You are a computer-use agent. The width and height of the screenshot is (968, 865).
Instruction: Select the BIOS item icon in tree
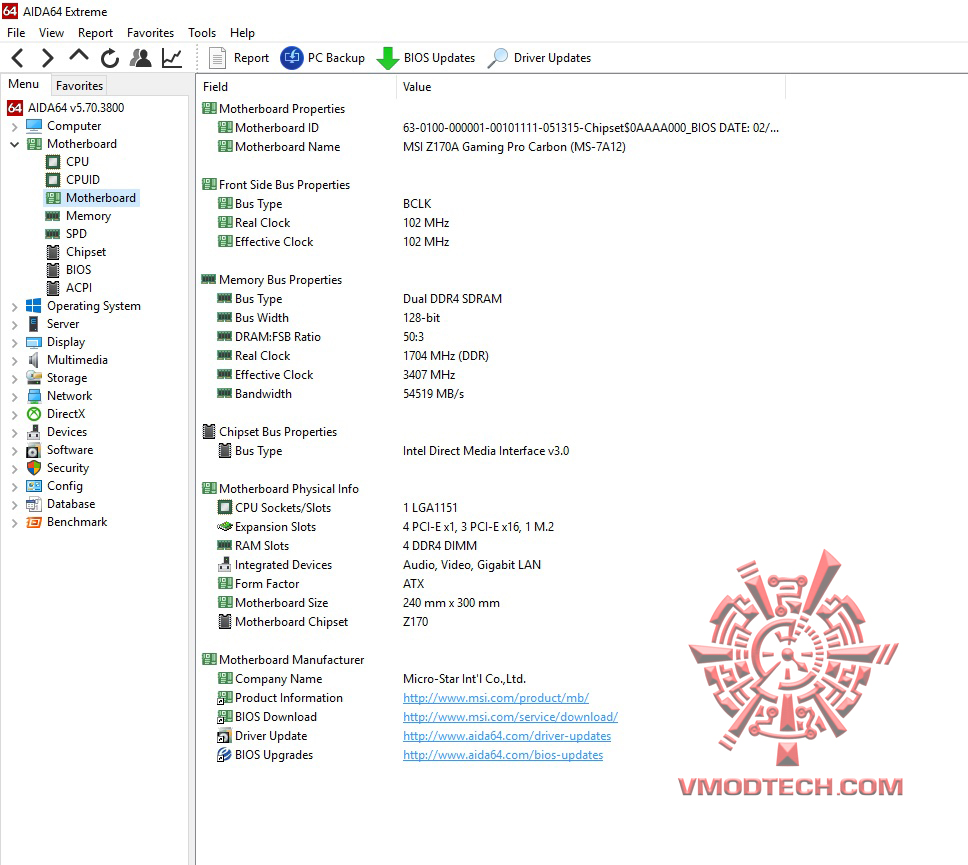click(53, 270)
